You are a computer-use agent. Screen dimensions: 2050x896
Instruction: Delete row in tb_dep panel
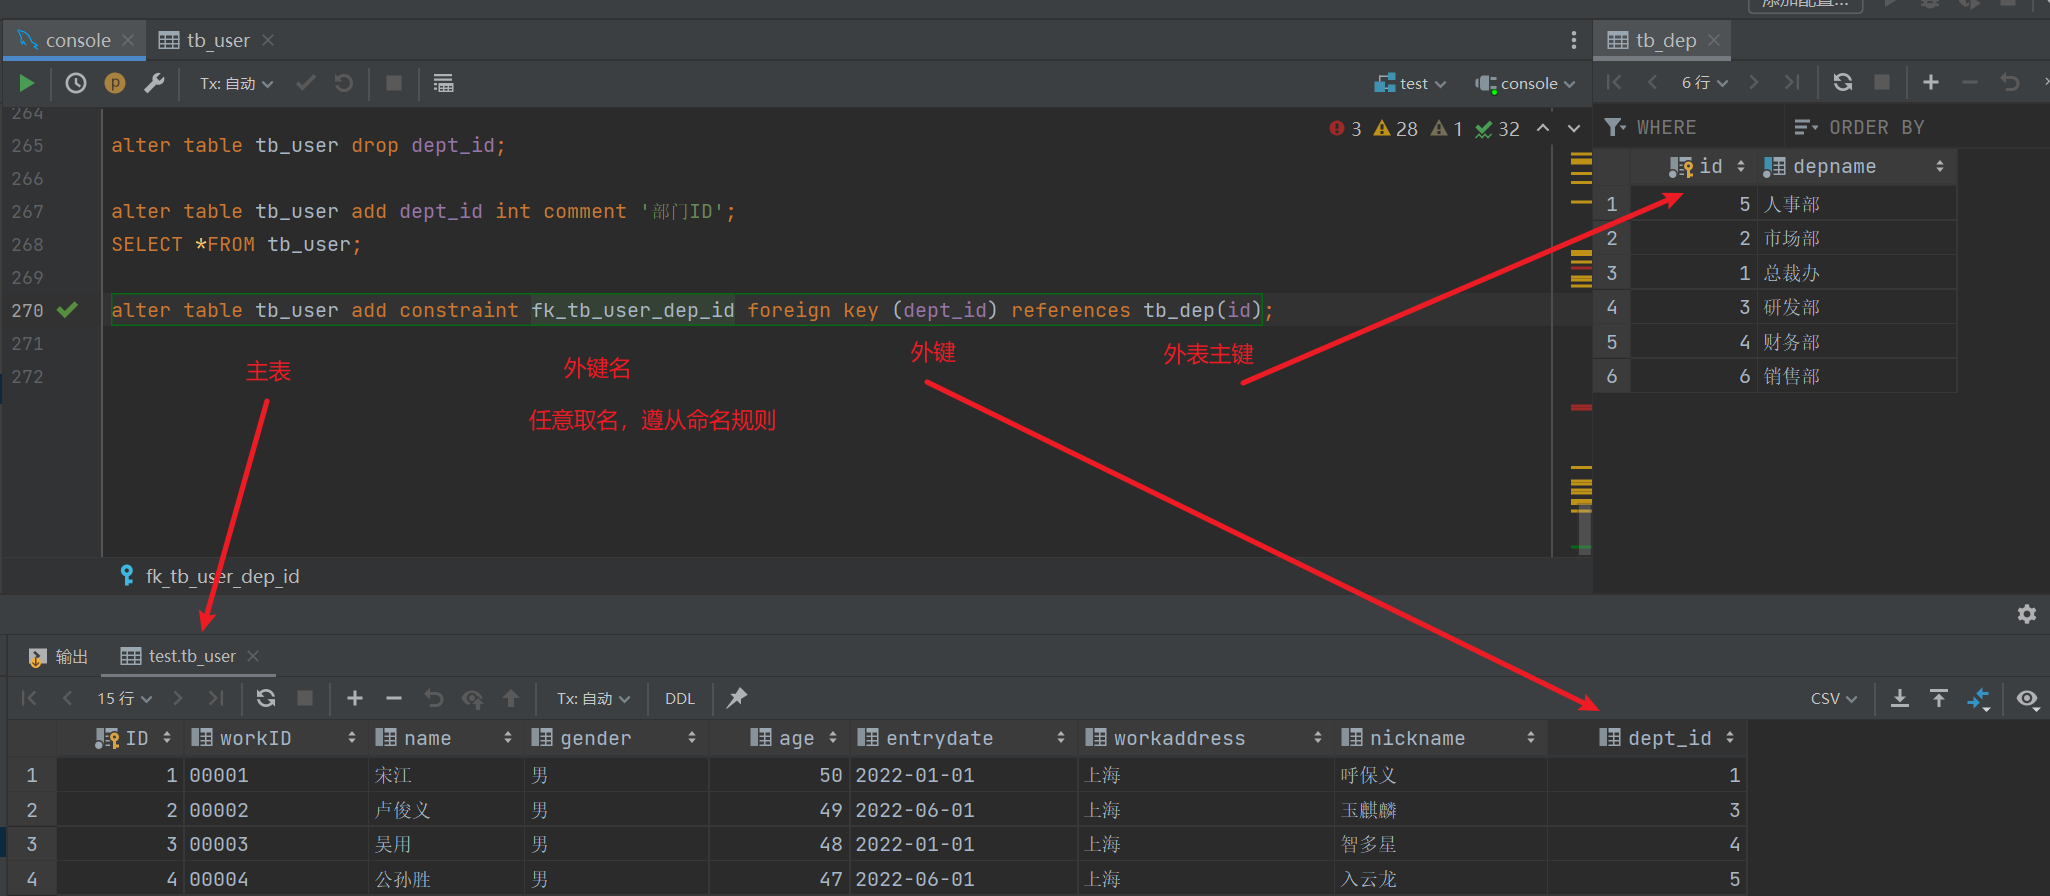(1970, 82)
